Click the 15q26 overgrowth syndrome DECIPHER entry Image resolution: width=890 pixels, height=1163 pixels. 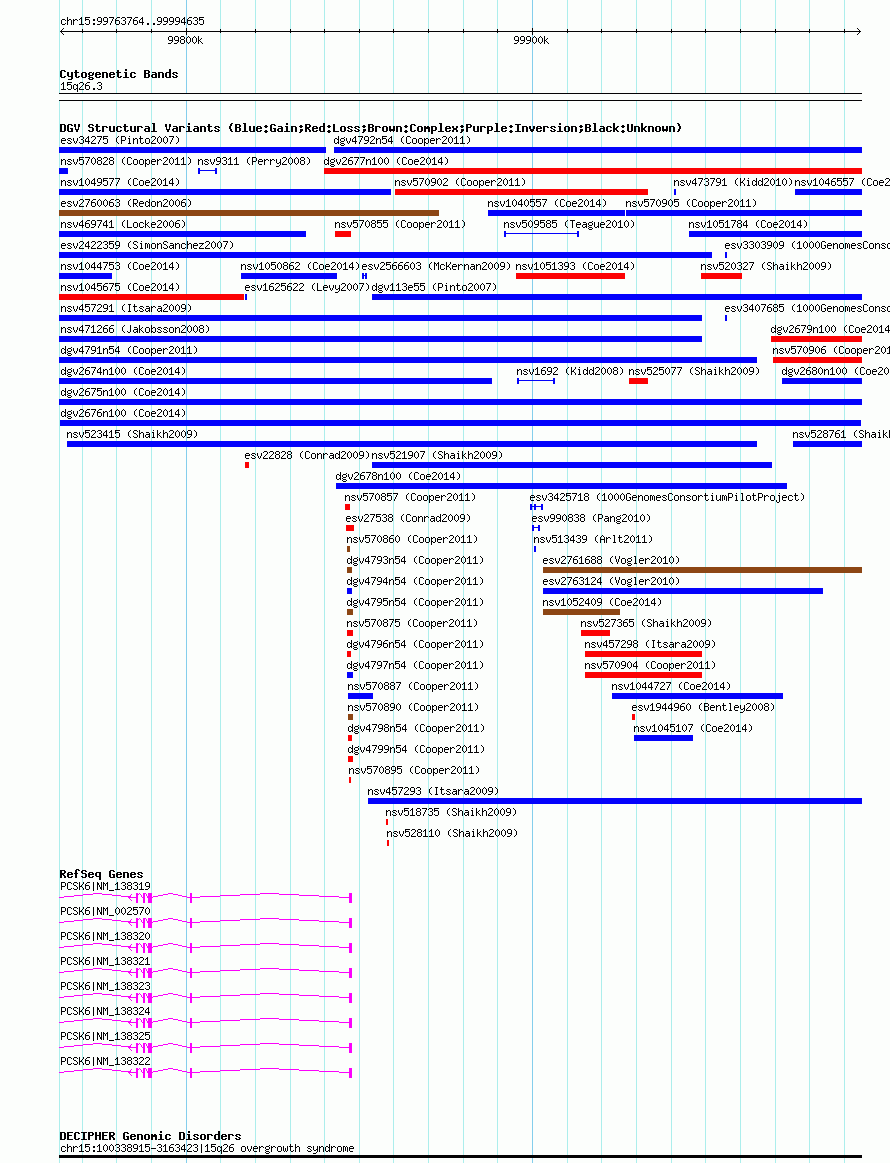click(207, 1148)
